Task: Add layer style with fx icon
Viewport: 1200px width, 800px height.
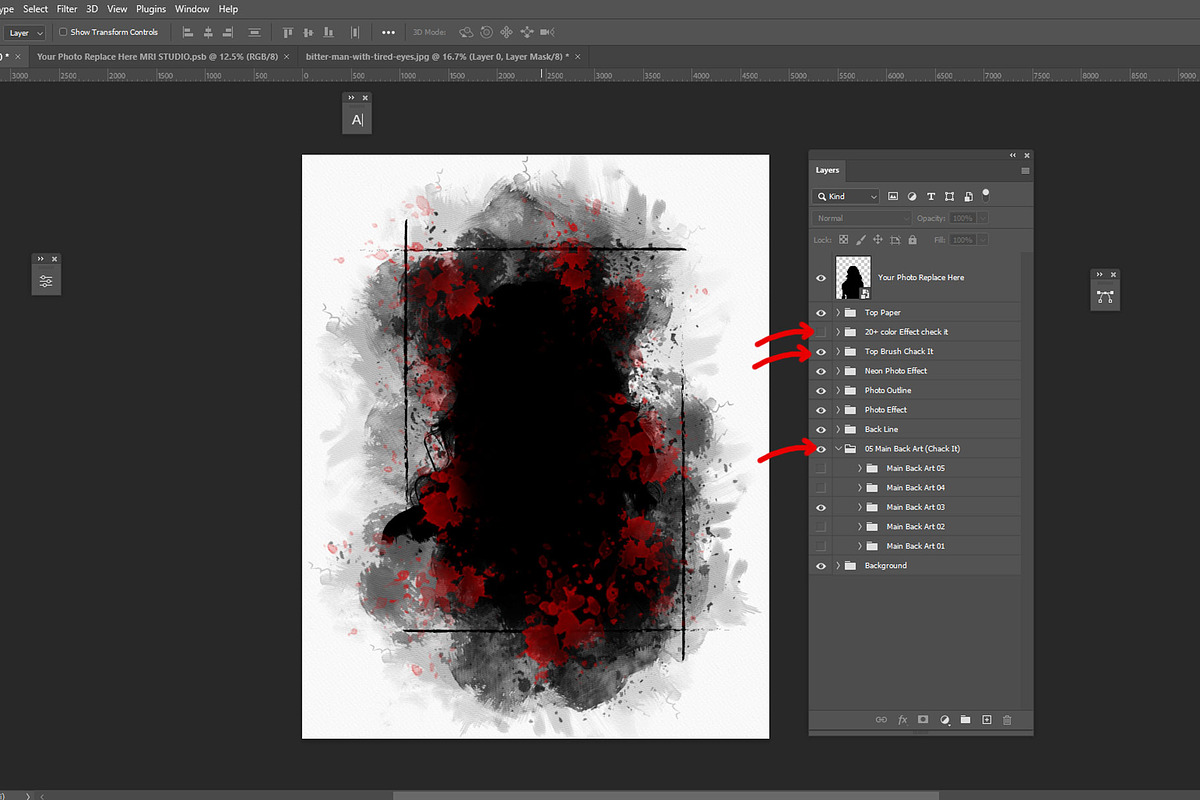Action: point(902,720)
